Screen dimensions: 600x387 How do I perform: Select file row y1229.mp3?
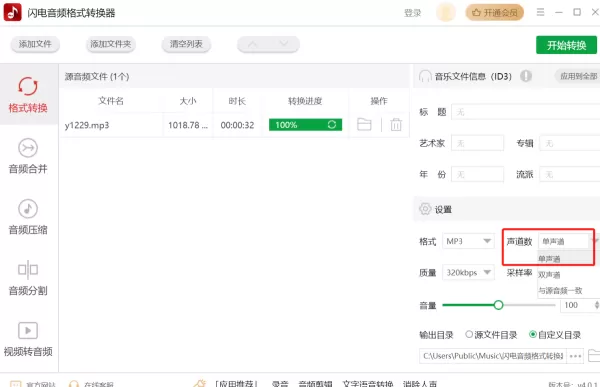234,125
